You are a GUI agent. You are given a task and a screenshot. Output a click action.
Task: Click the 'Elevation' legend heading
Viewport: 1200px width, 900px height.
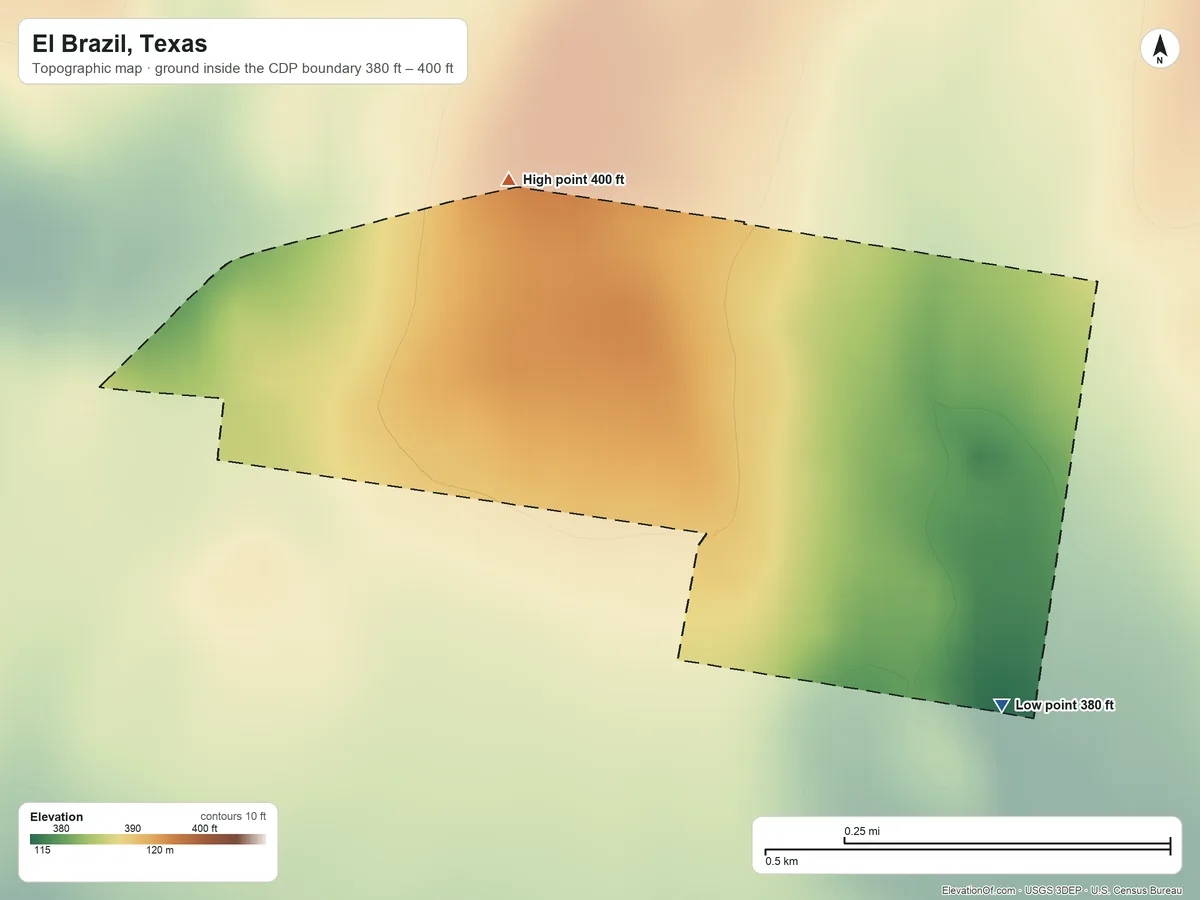click(x=57, y=817)
